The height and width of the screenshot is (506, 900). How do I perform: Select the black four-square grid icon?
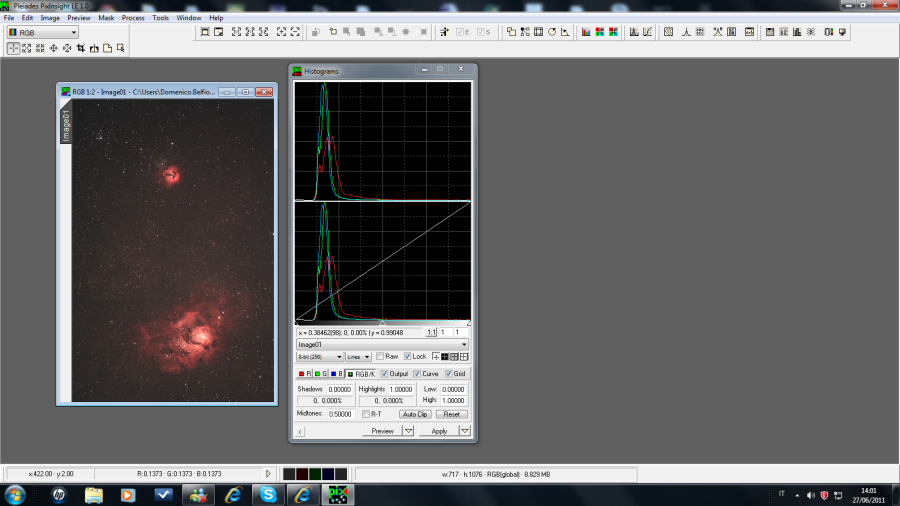click(445, 357)
